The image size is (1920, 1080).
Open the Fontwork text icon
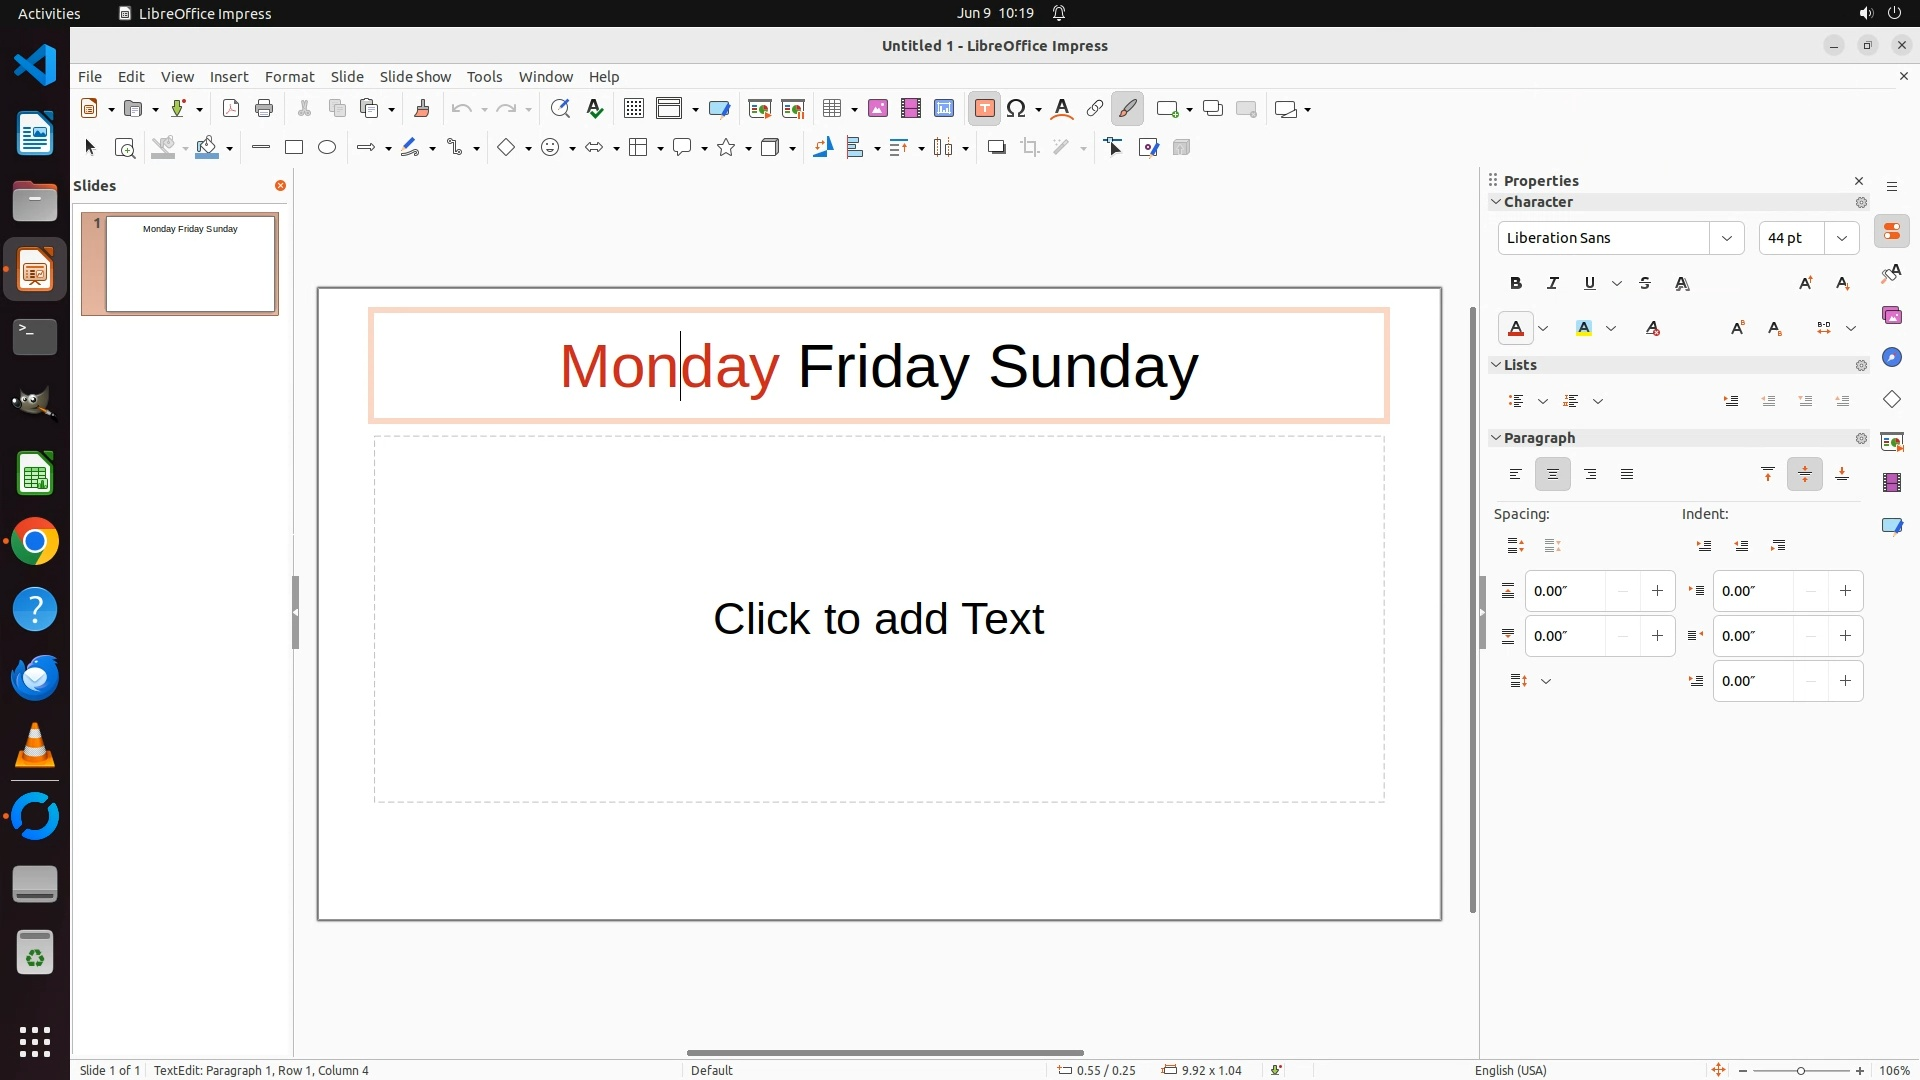point(1062,109)
